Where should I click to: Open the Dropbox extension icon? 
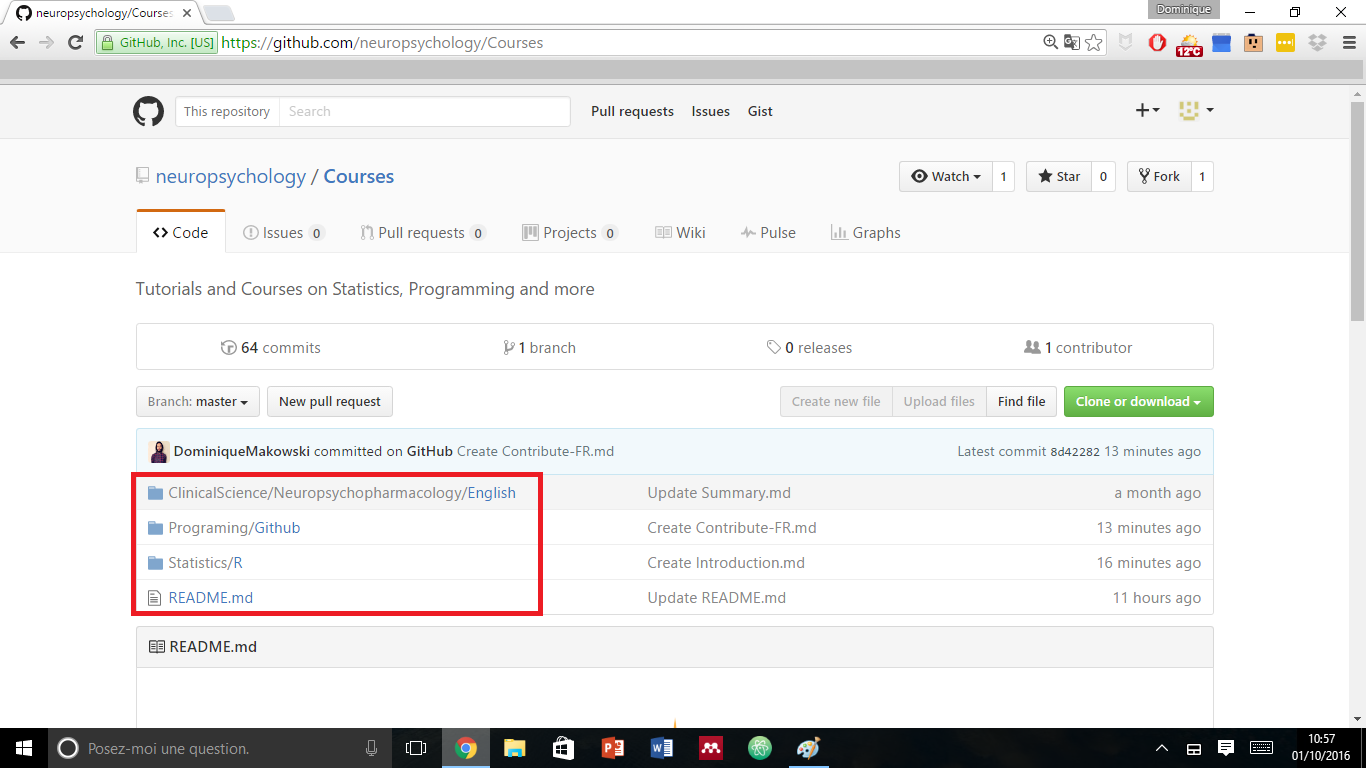1317,43
